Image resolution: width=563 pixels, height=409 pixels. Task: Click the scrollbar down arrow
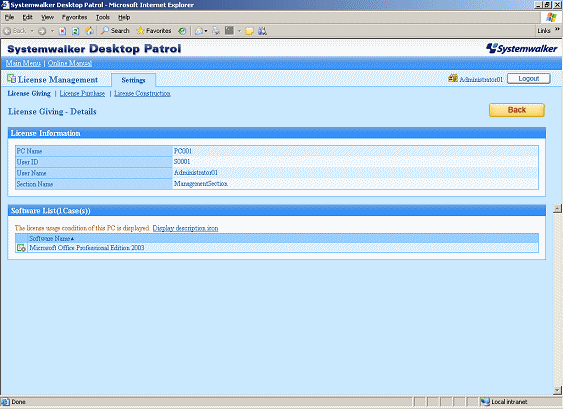point(557,390)
